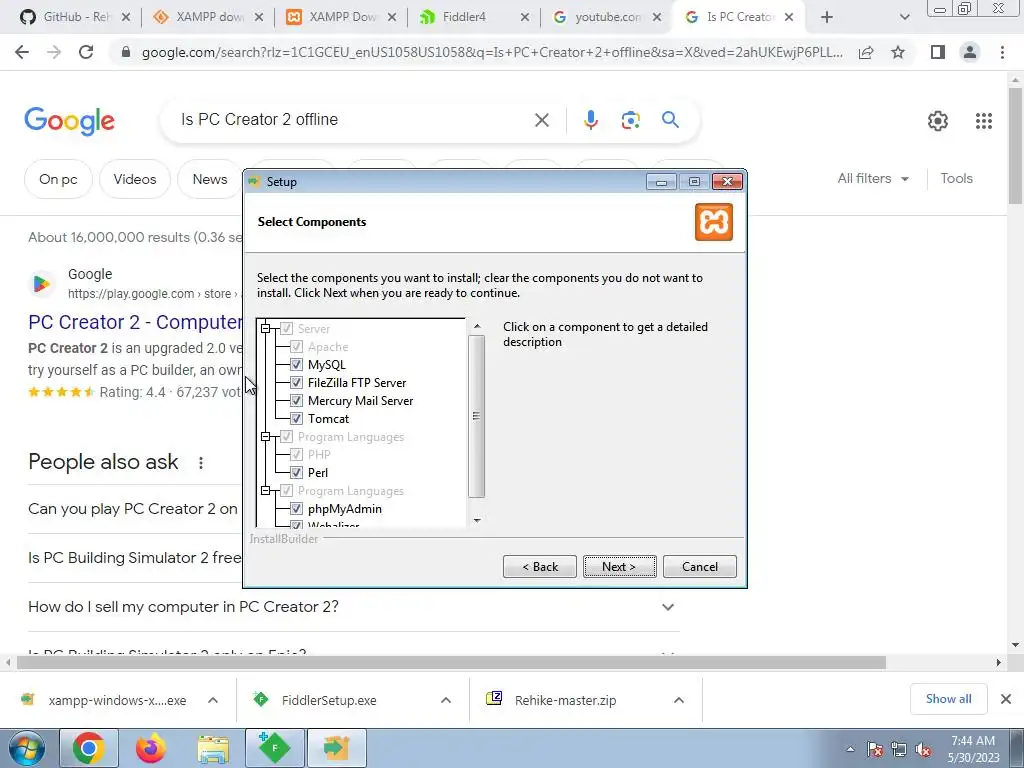This screenshot has height=768, width=1024.
Task: Share this page icon in address bar
Action: pos(866,52)
